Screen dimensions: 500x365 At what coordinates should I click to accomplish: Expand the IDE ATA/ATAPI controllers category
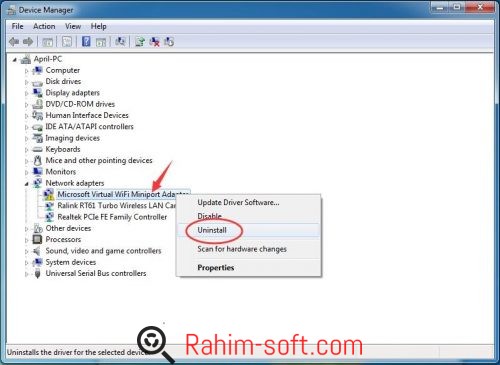27,127
